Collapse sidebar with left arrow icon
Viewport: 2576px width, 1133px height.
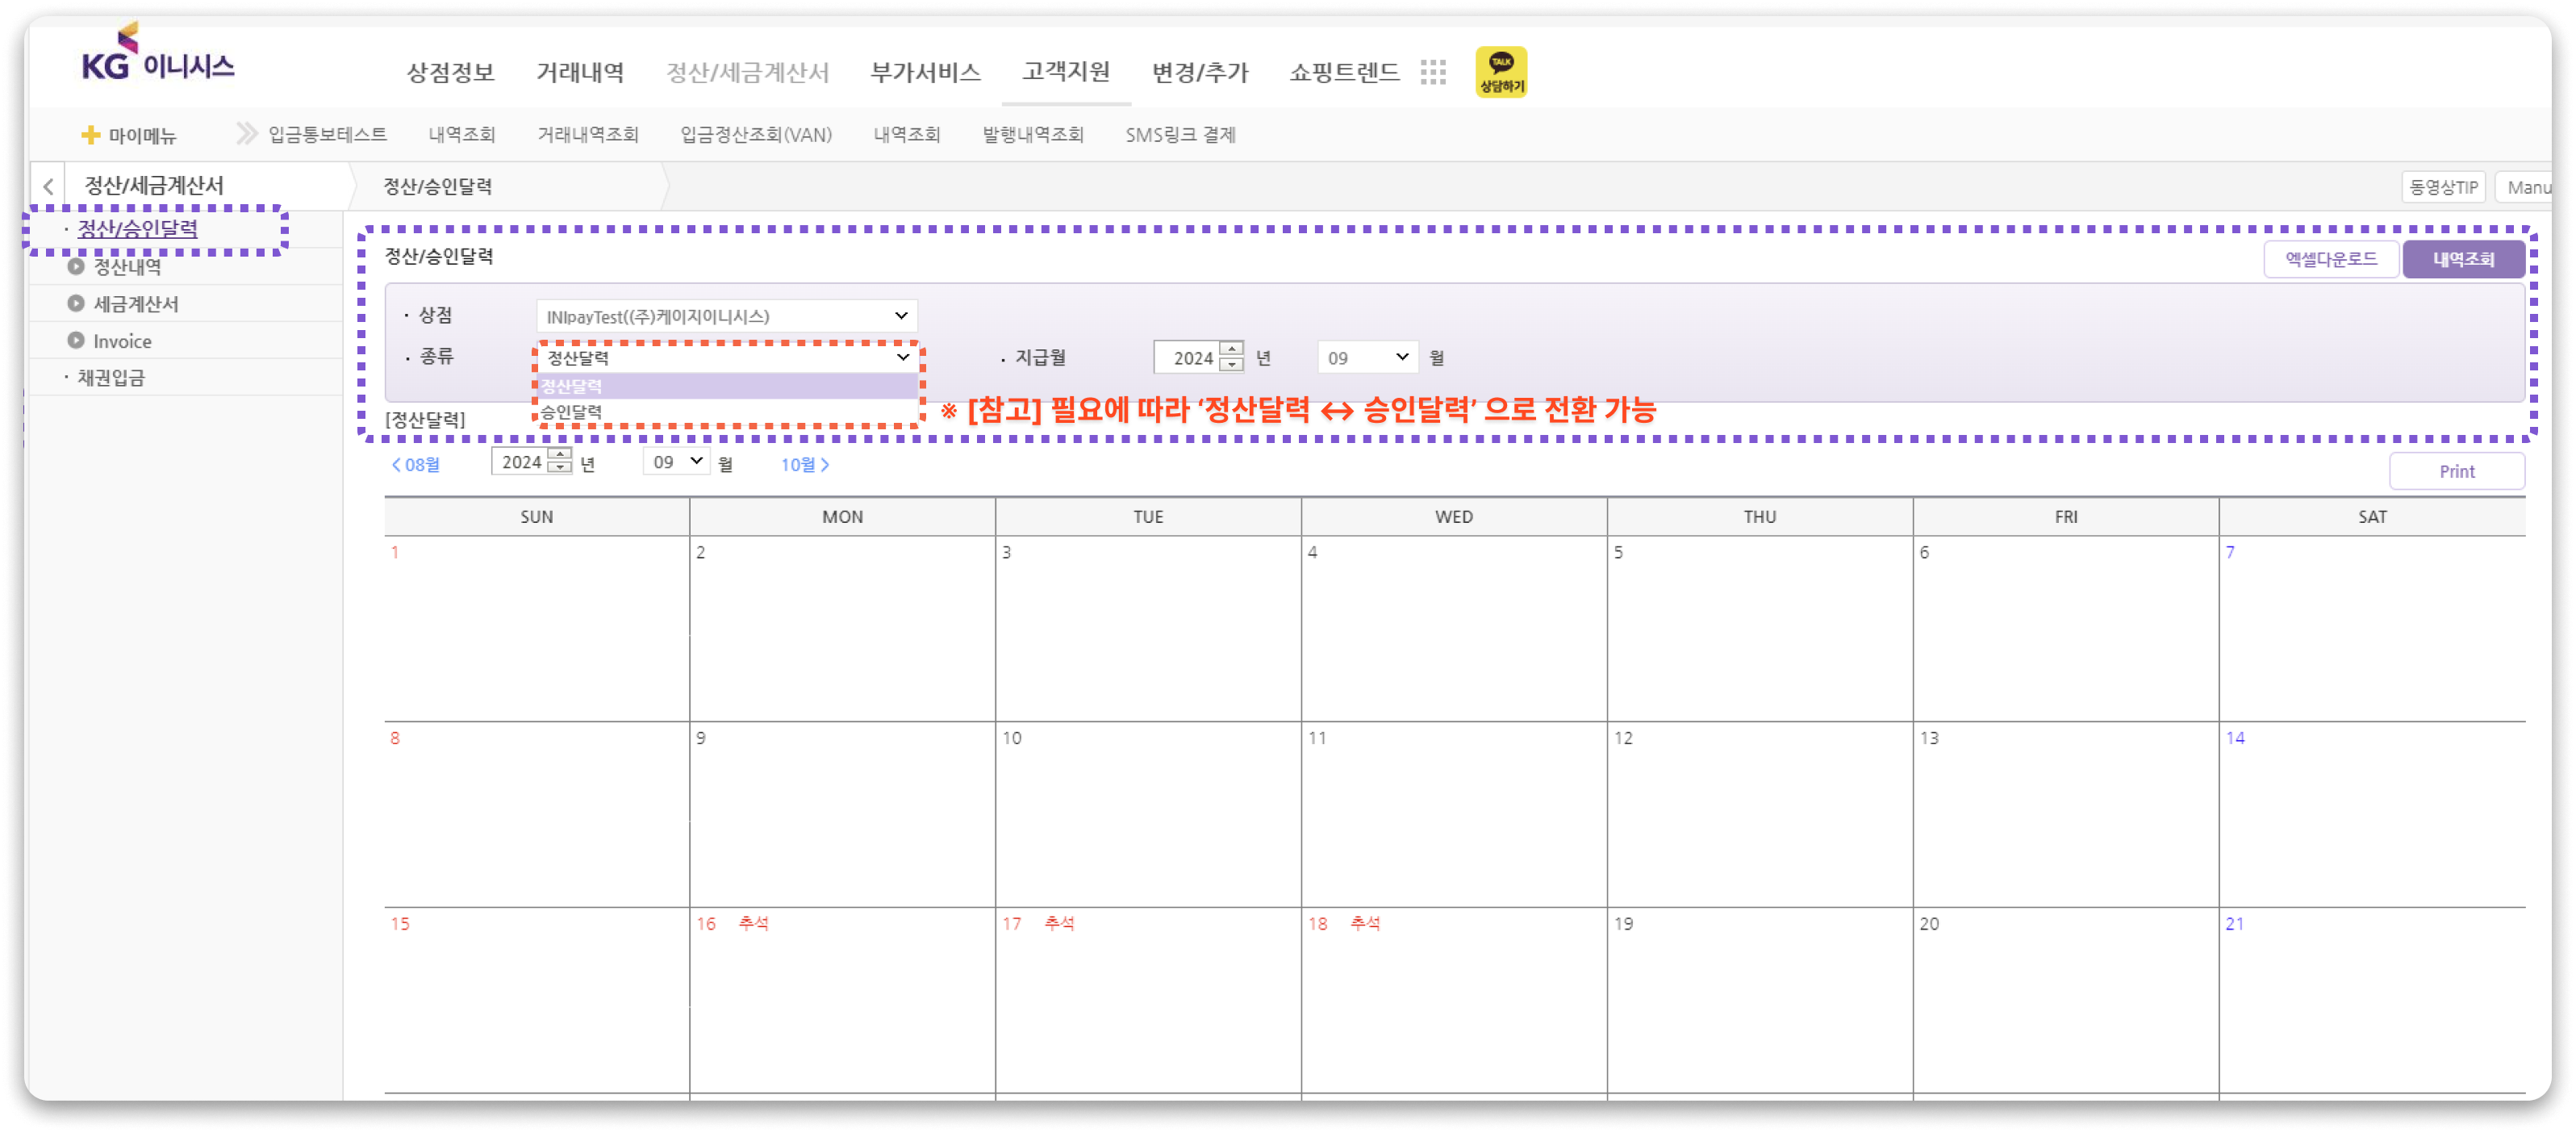point(48,187)
